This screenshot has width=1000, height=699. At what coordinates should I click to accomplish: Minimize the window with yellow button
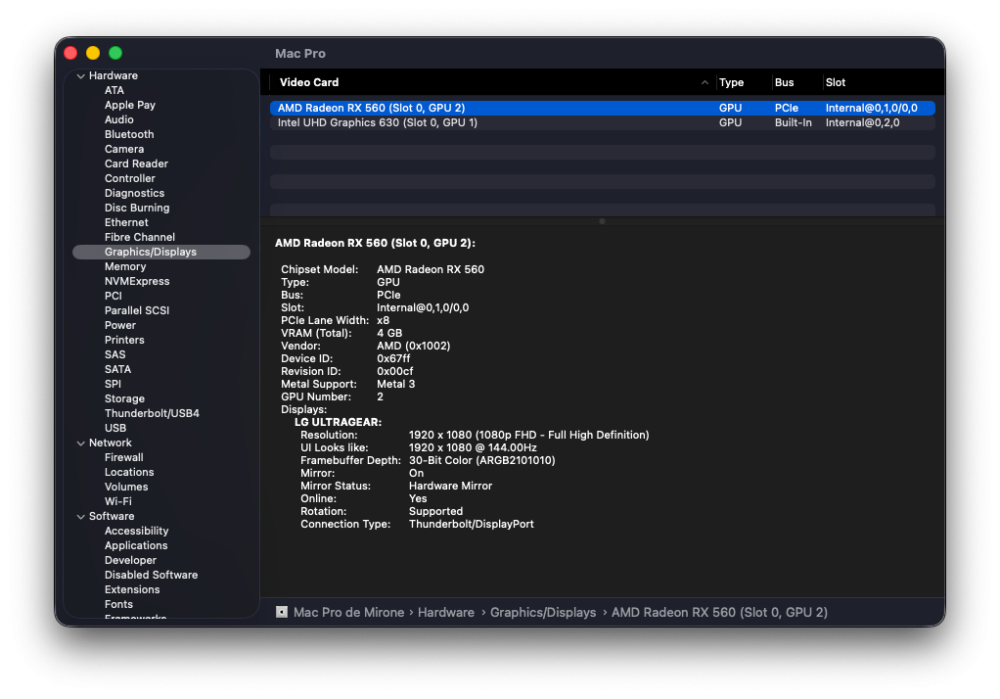click(93, 53)
